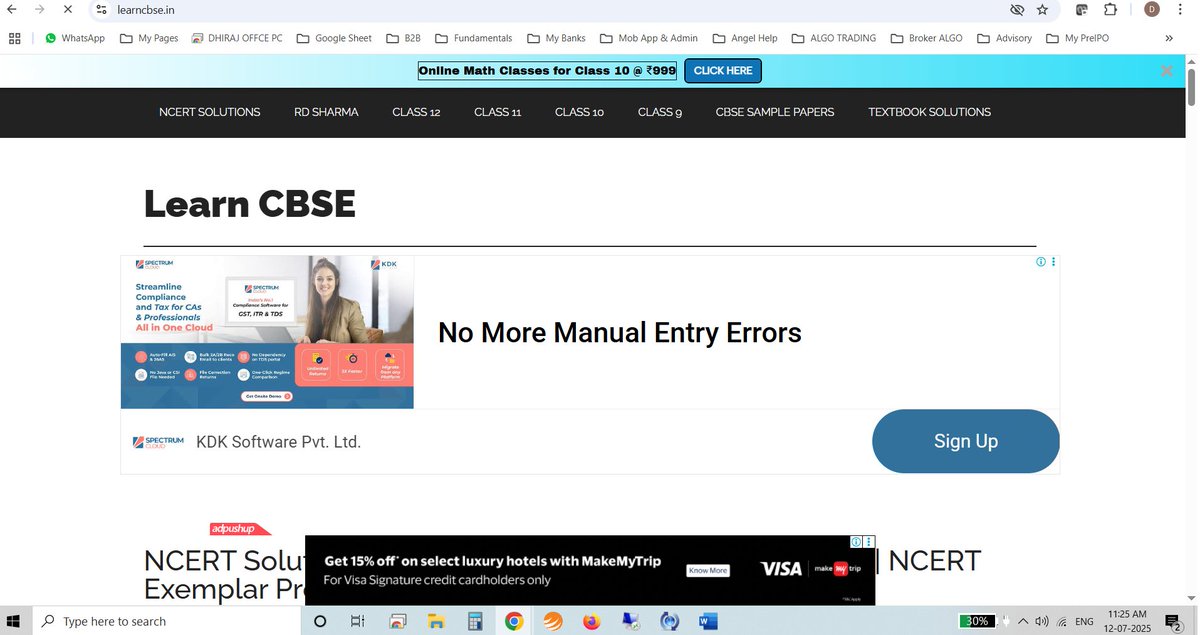Open the Advisory bookmark folder
This screenshot has width=1200, height=635.
[x=1004, y=38]
